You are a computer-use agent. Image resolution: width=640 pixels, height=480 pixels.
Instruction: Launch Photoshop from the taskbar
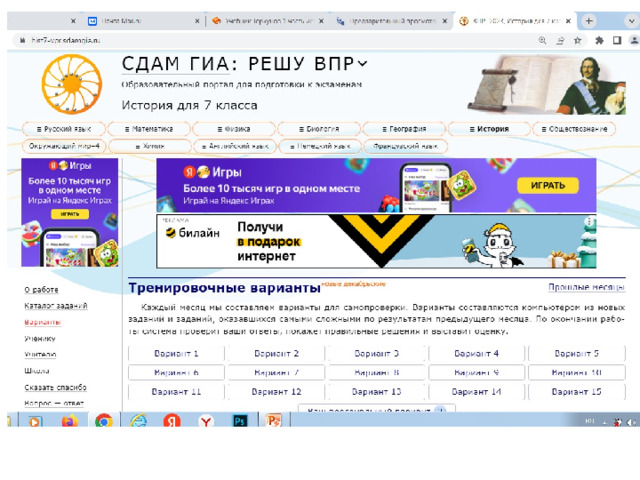(240, 420)
